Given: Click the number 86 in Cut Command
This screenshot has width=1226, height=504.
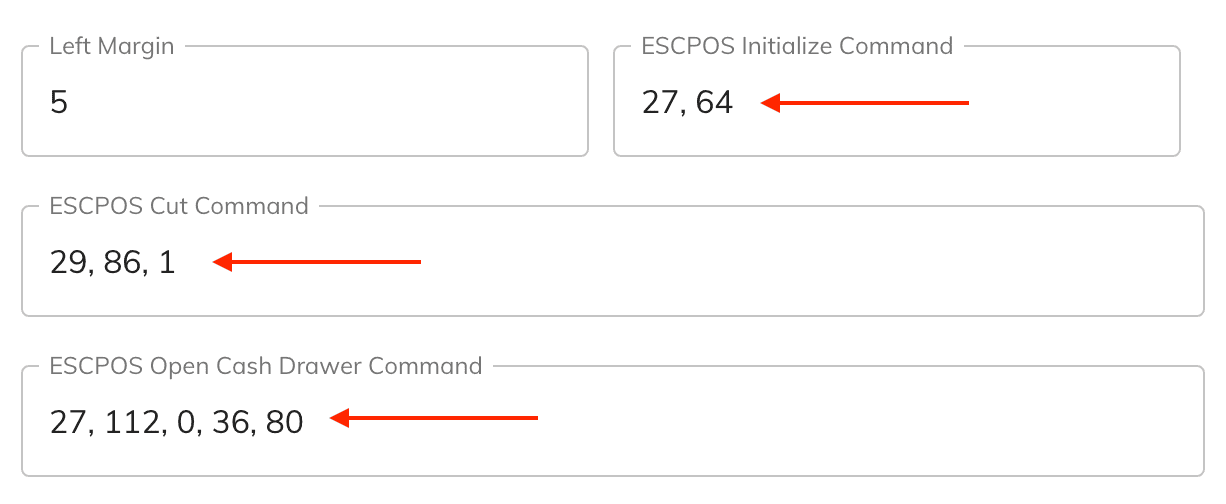Looking at the screenshot, I should 122,262.
